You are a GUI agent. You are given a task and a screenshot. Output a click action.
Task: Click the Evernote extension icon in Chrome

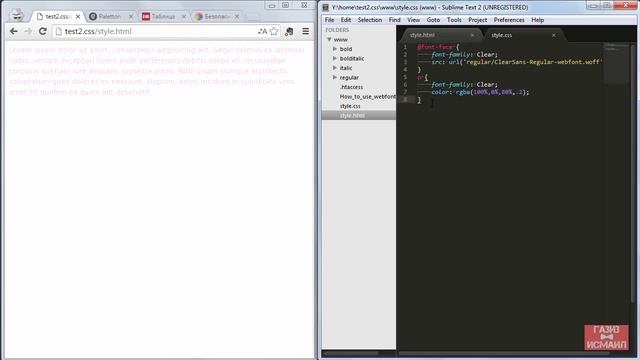(289, 31)
